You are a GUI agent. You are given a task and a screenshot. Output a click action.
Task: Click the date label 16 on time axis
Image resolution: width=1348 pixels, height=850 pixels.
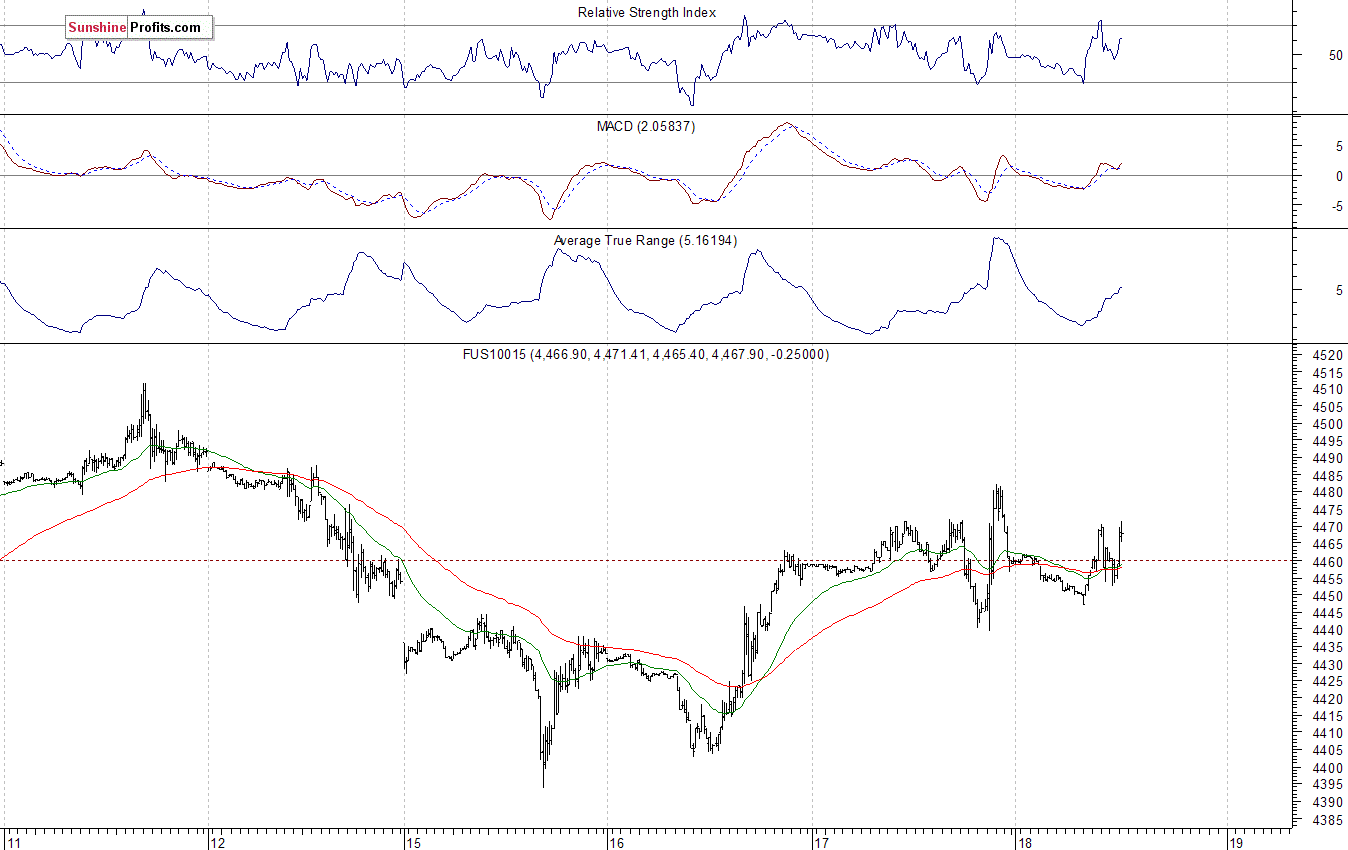pos(617,842)
